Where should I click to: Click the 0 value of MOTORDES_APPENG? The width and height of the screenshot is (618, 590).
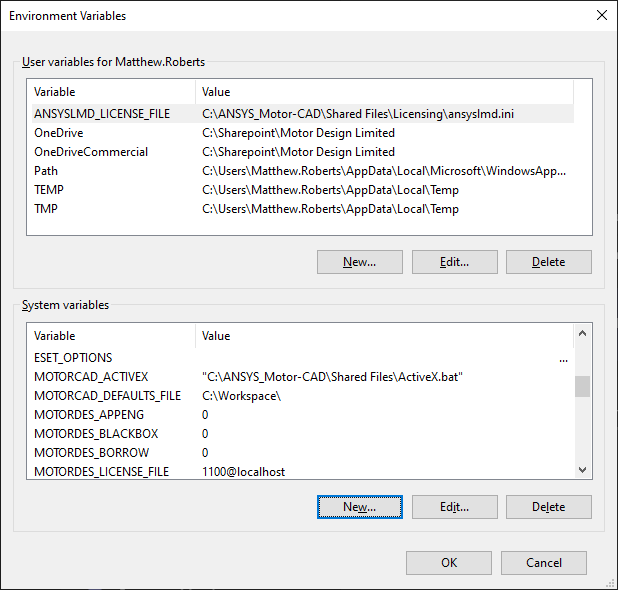coord(205,415)
